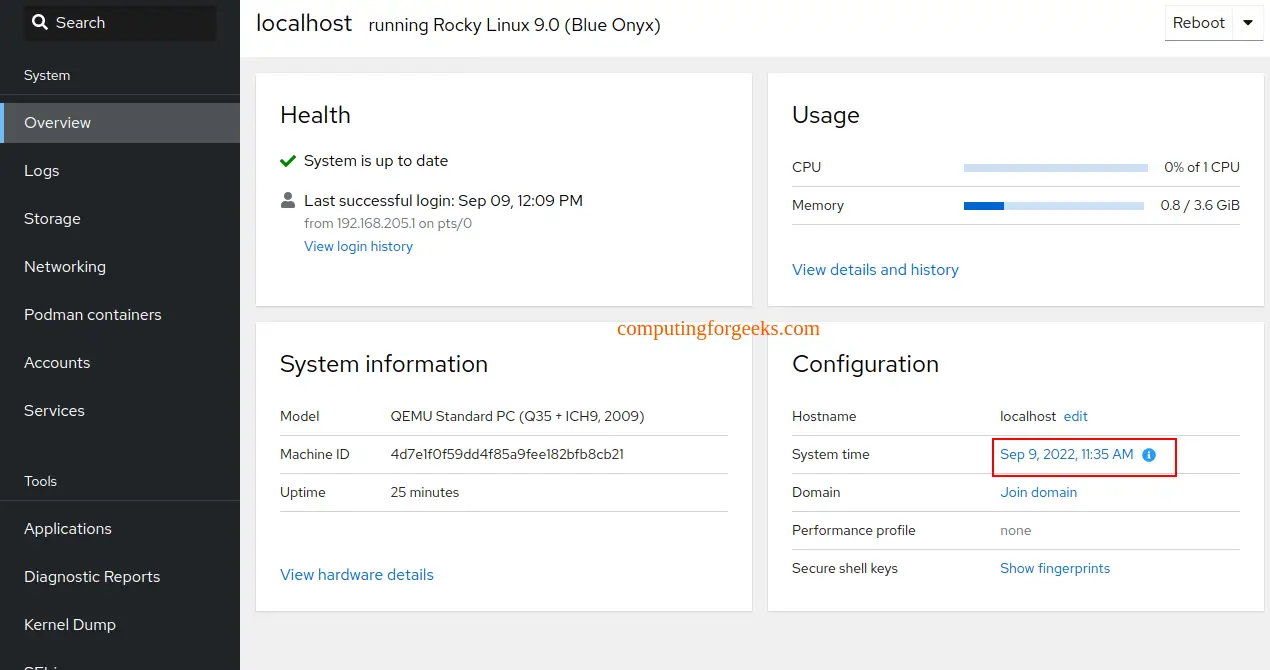Click the search magnifier icon in sidebar
The width and height of the screenshot is (1270, 670).
(41, 22)
